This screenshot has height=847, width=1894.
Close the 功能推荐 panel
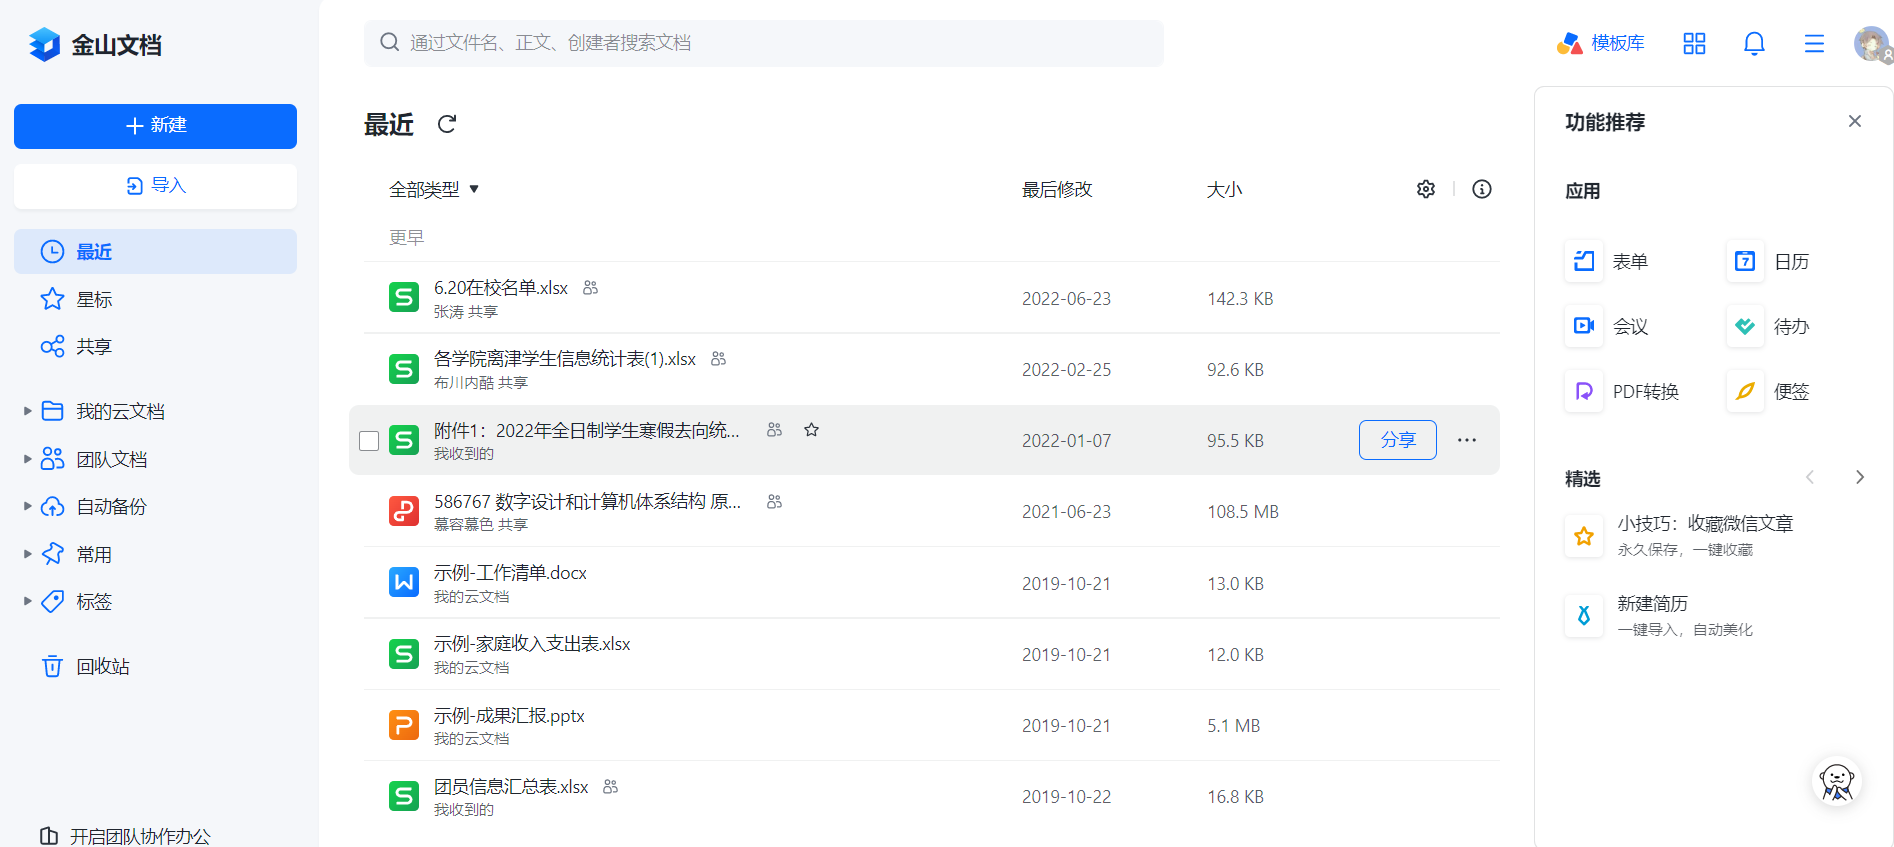(x=1855, y=121)
